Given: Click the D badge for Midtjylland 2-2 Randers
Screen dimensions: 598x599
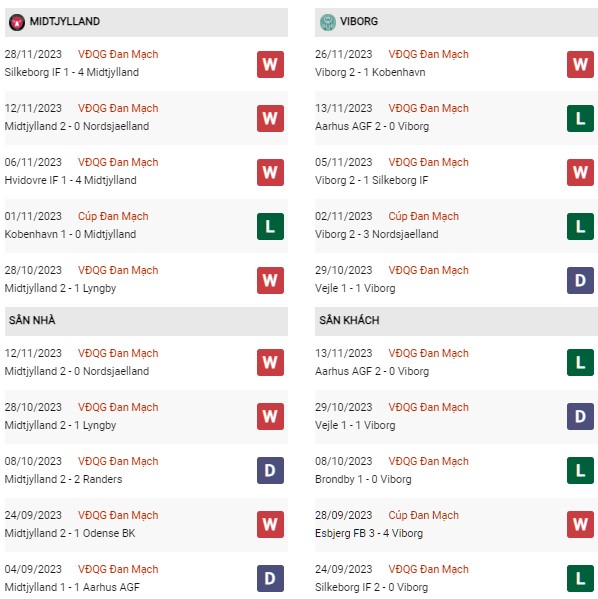Looking at the screenshot, I should click(x=270, y=470).
